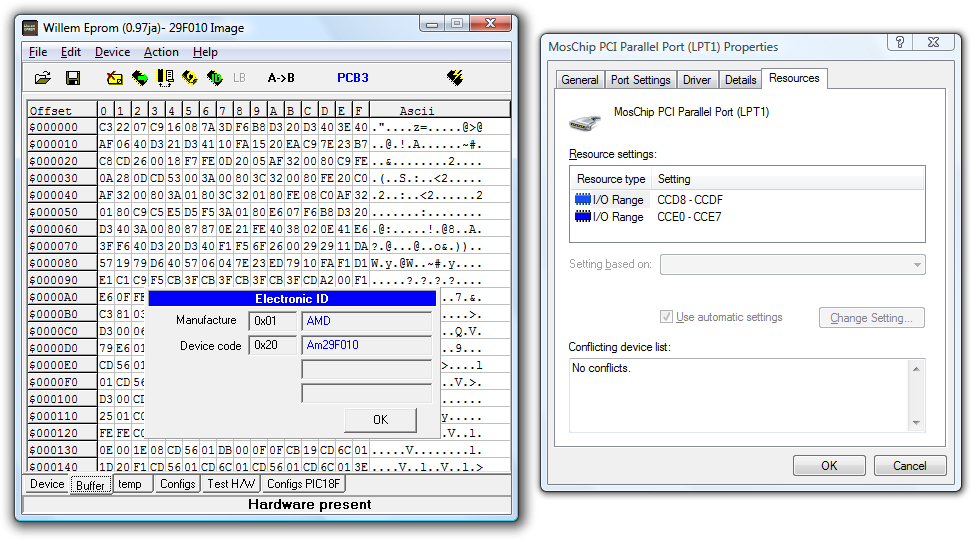Open the Help menu
The width and height of the screenshot is (971, 540).
[205, 52]
